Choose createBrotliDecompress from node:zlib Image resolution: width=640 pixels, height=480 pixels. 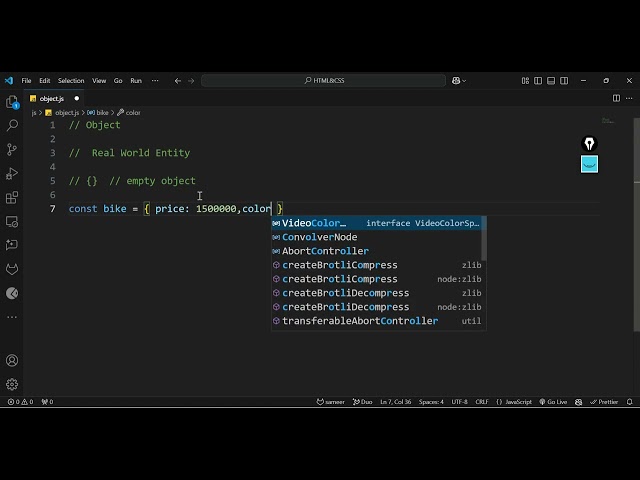376,307
